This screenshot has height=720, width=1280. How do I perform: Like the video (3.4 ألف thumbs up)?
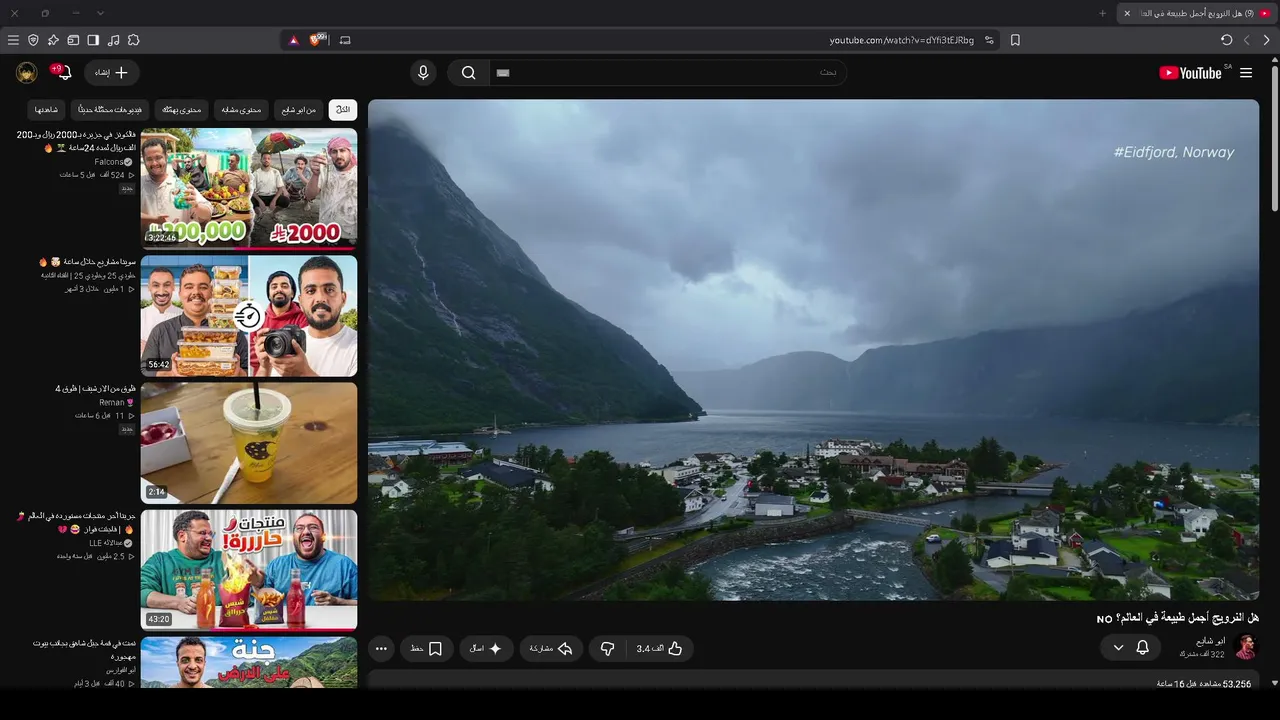[x=659, y=649]
